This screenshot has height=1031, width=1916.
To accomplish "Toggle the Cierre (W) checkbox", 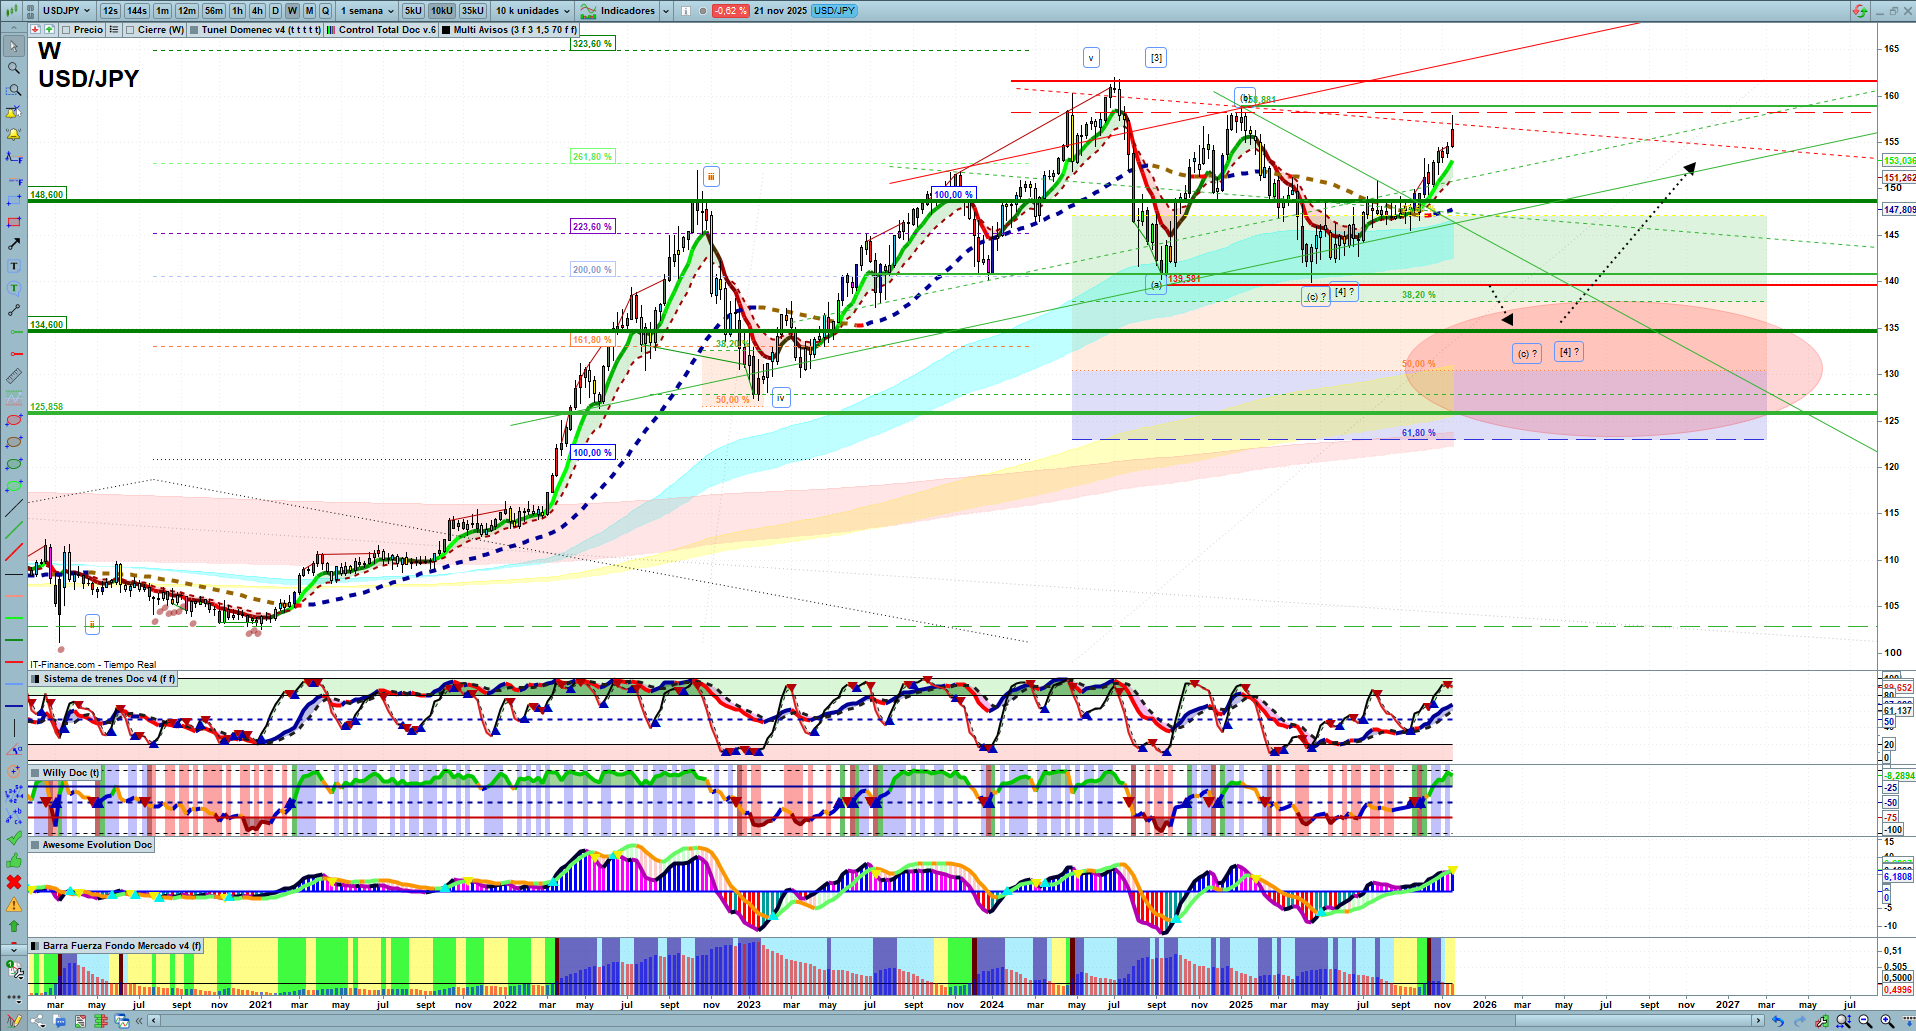I will pyautogui.click(x=130, y=30).
